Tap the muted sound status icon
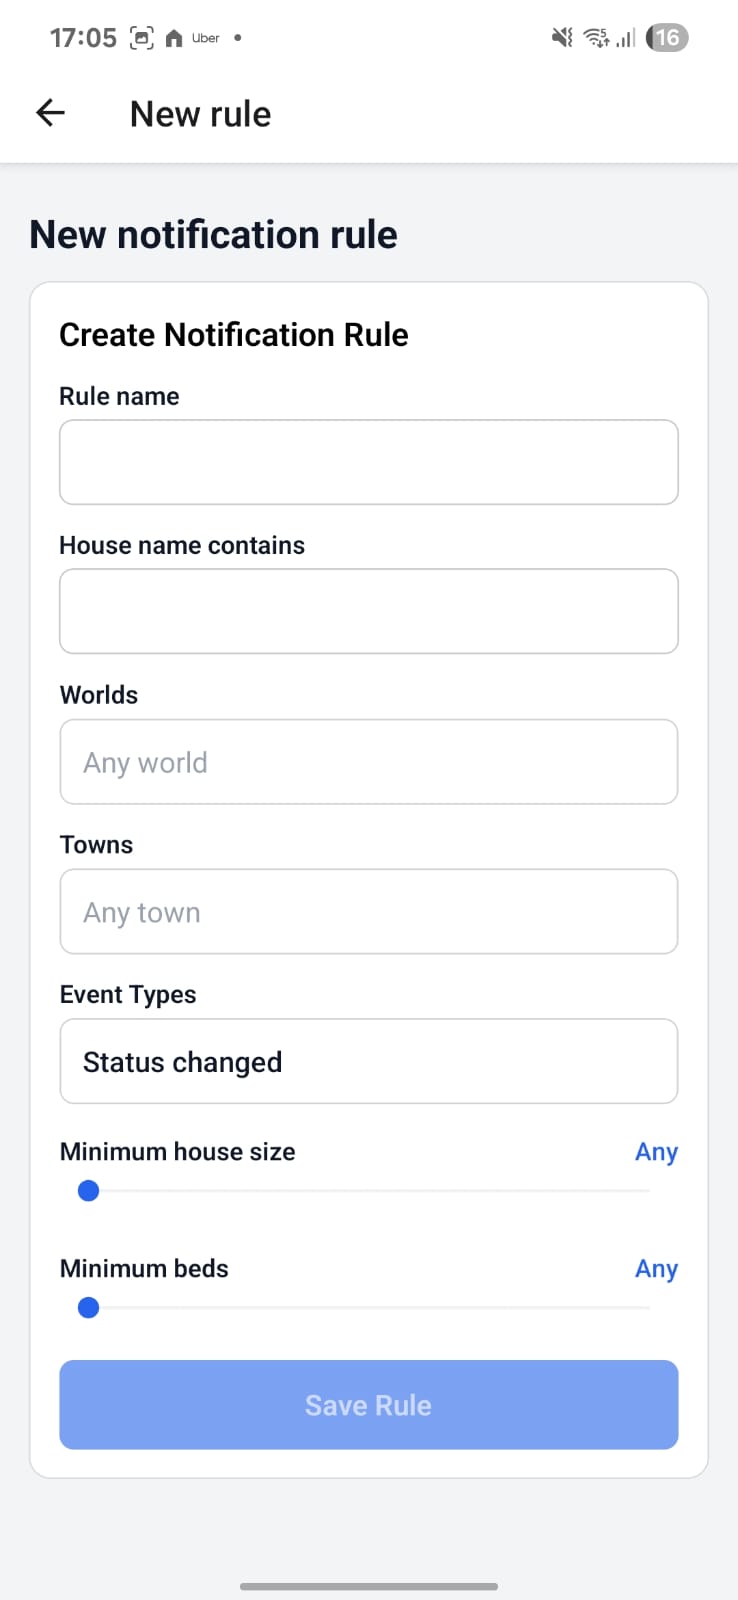This screenshot has height=1600, width=738. [562, 38]
